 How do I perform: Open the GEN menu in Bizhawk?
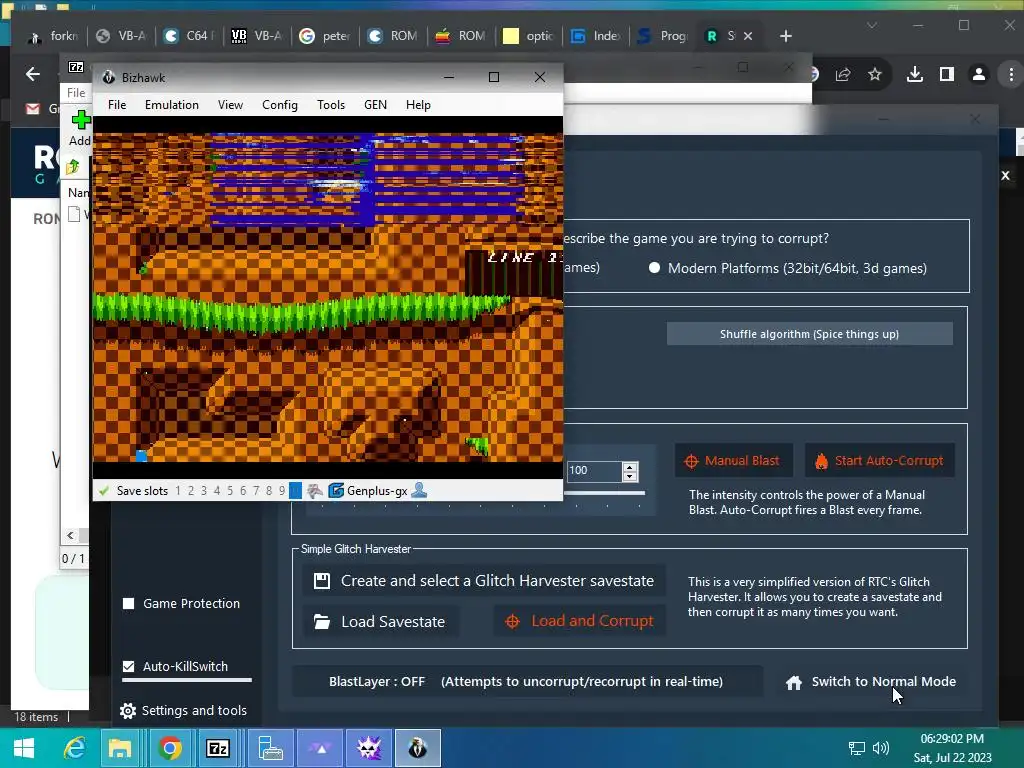[x=375, y=104]
